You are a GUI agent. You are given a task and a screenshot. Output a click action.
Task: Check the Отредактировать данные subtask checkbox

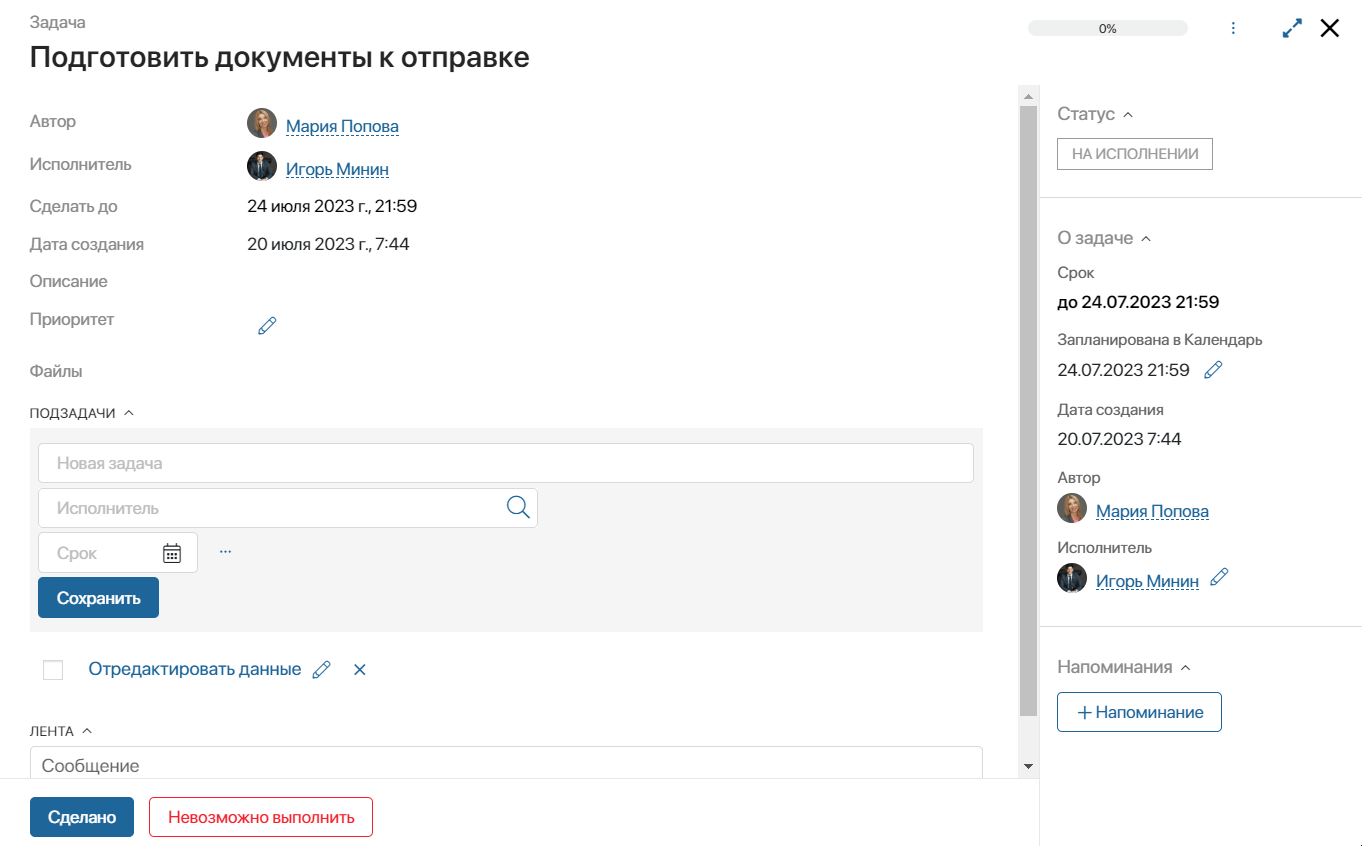click(x=53, y=670)
